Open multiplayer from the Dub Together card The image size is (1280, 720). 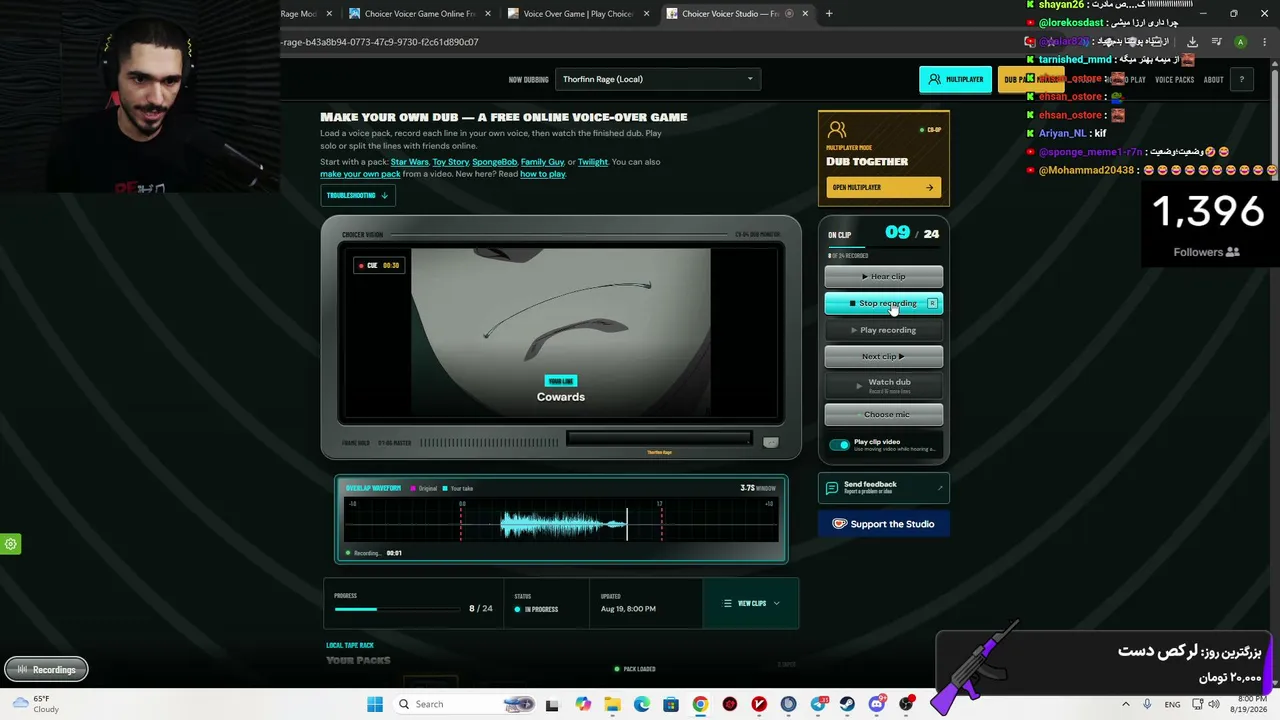[x=883, y=187]
